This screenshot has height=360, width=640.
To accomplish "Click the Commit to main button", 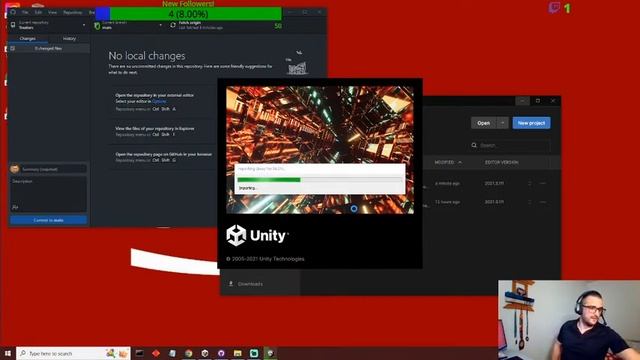I will (48, 220).
